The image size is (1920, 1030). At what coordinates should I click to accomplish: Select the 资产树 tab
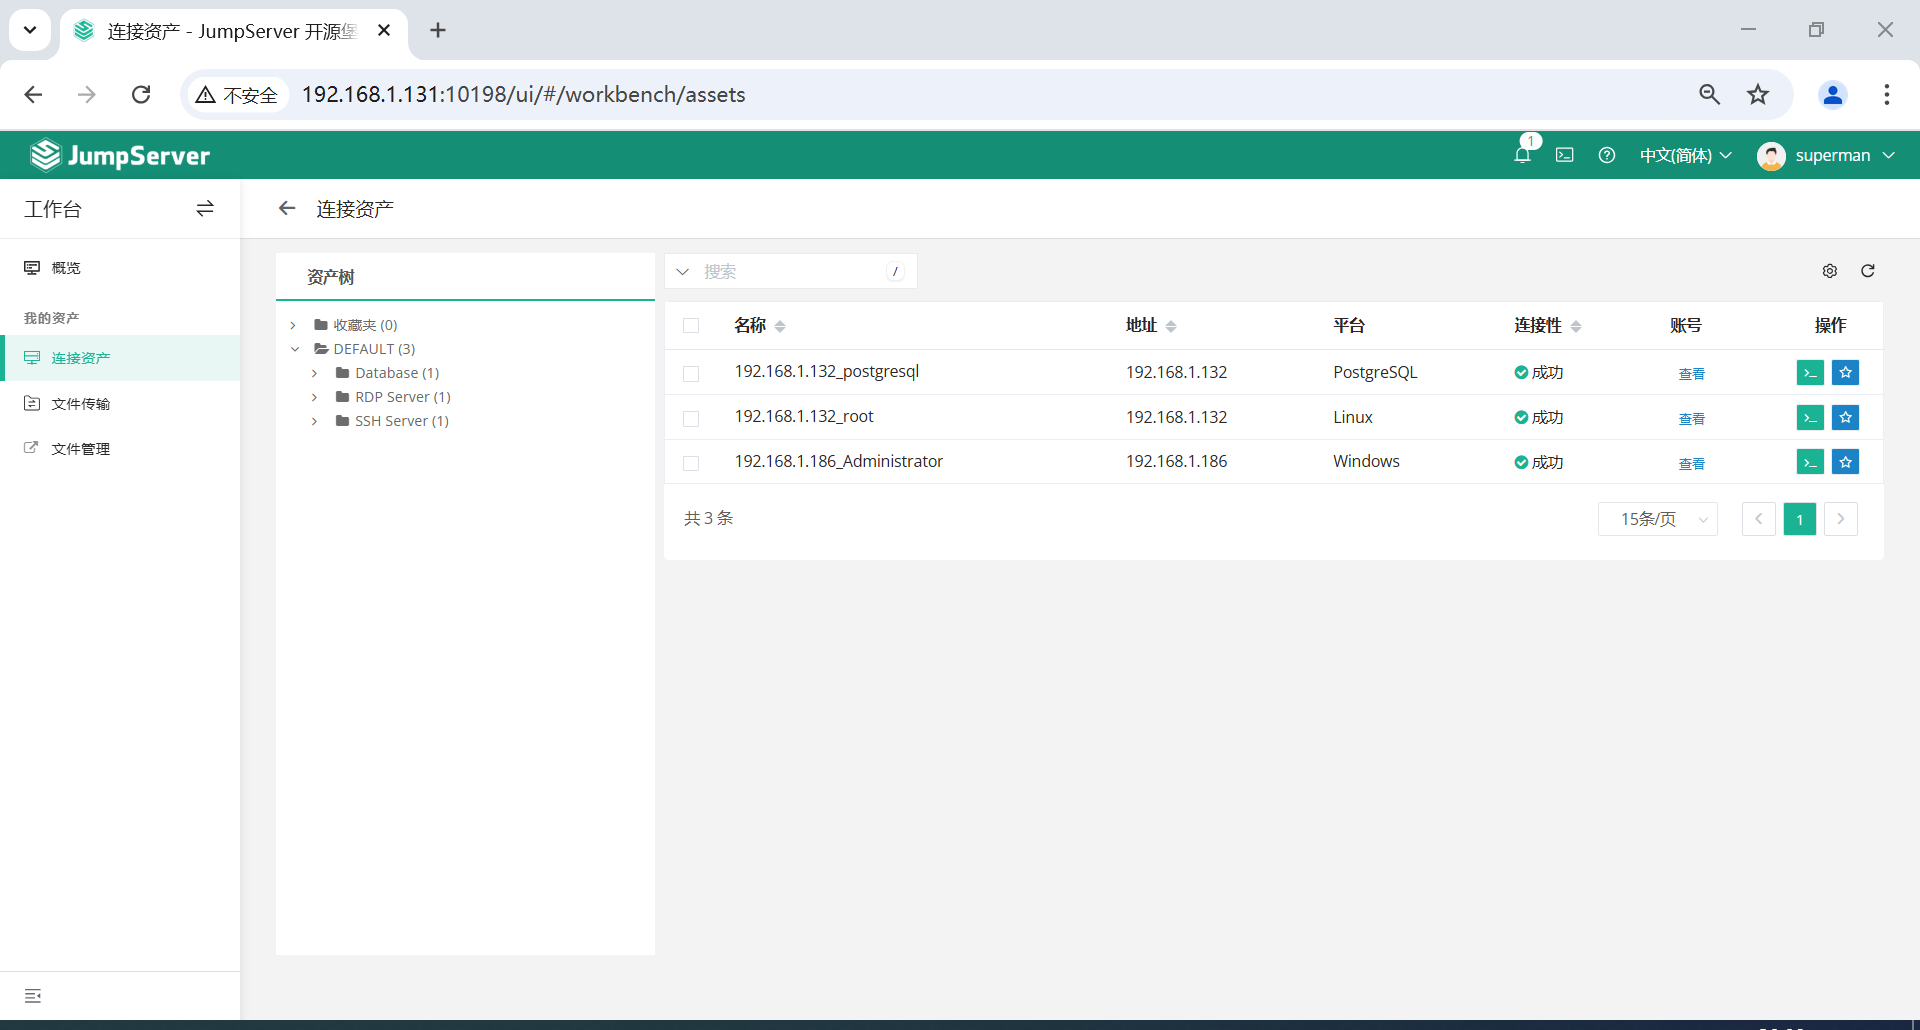pos(330,277)
